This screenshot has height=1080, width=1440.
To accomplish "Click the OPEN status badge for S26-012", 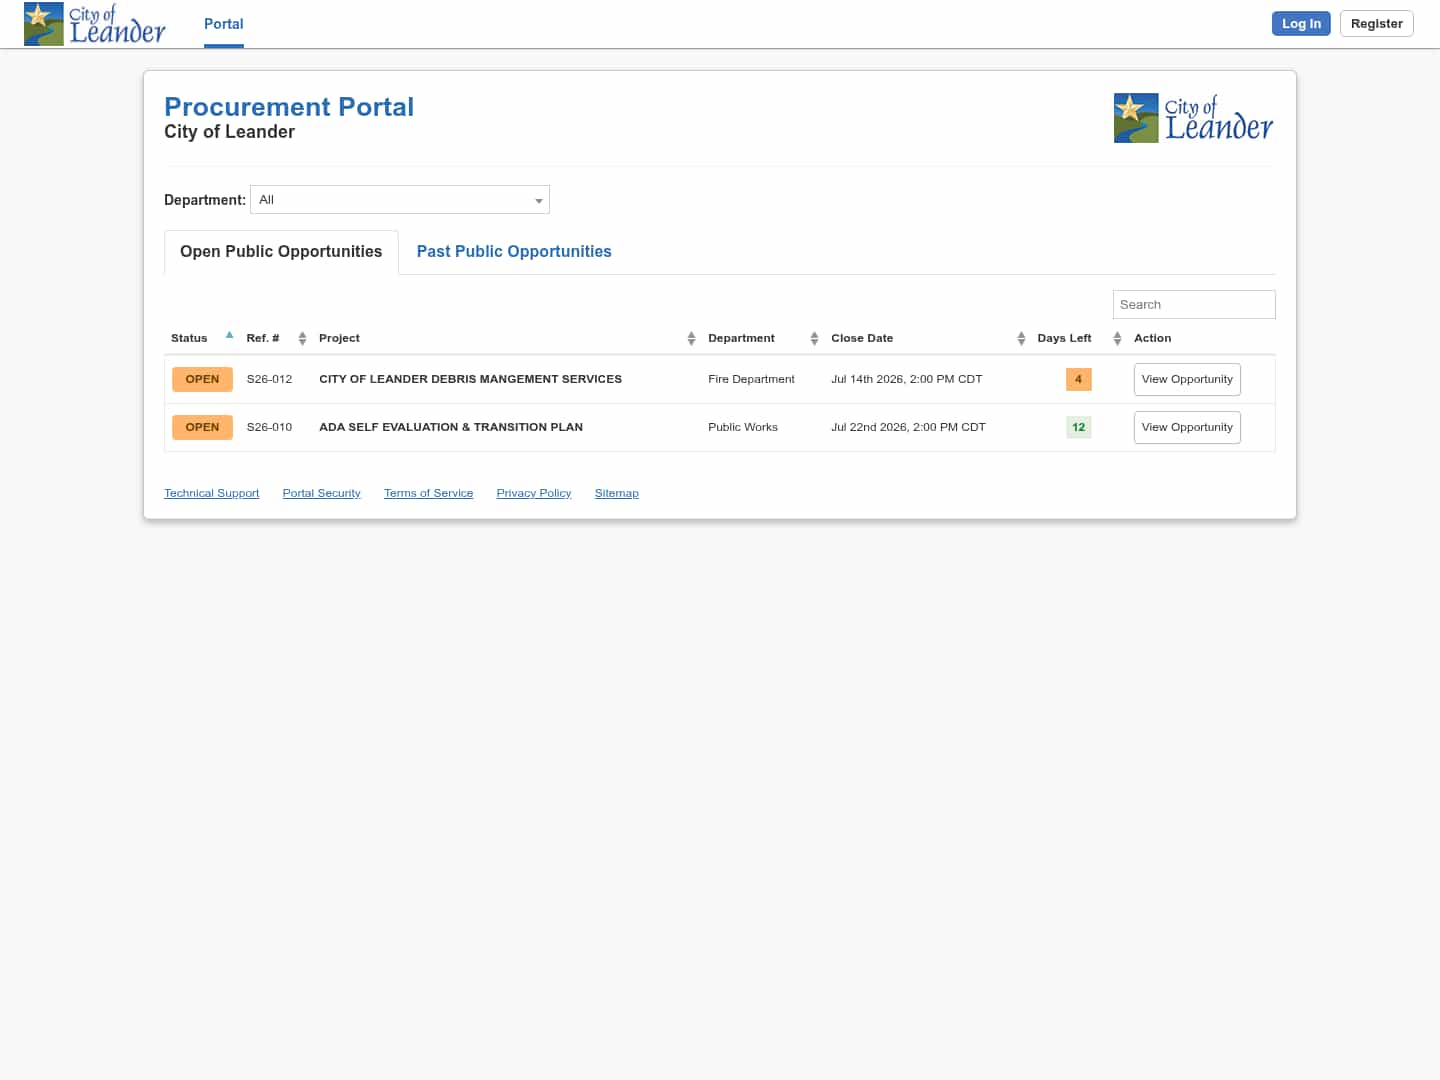I will pos(202,379).
